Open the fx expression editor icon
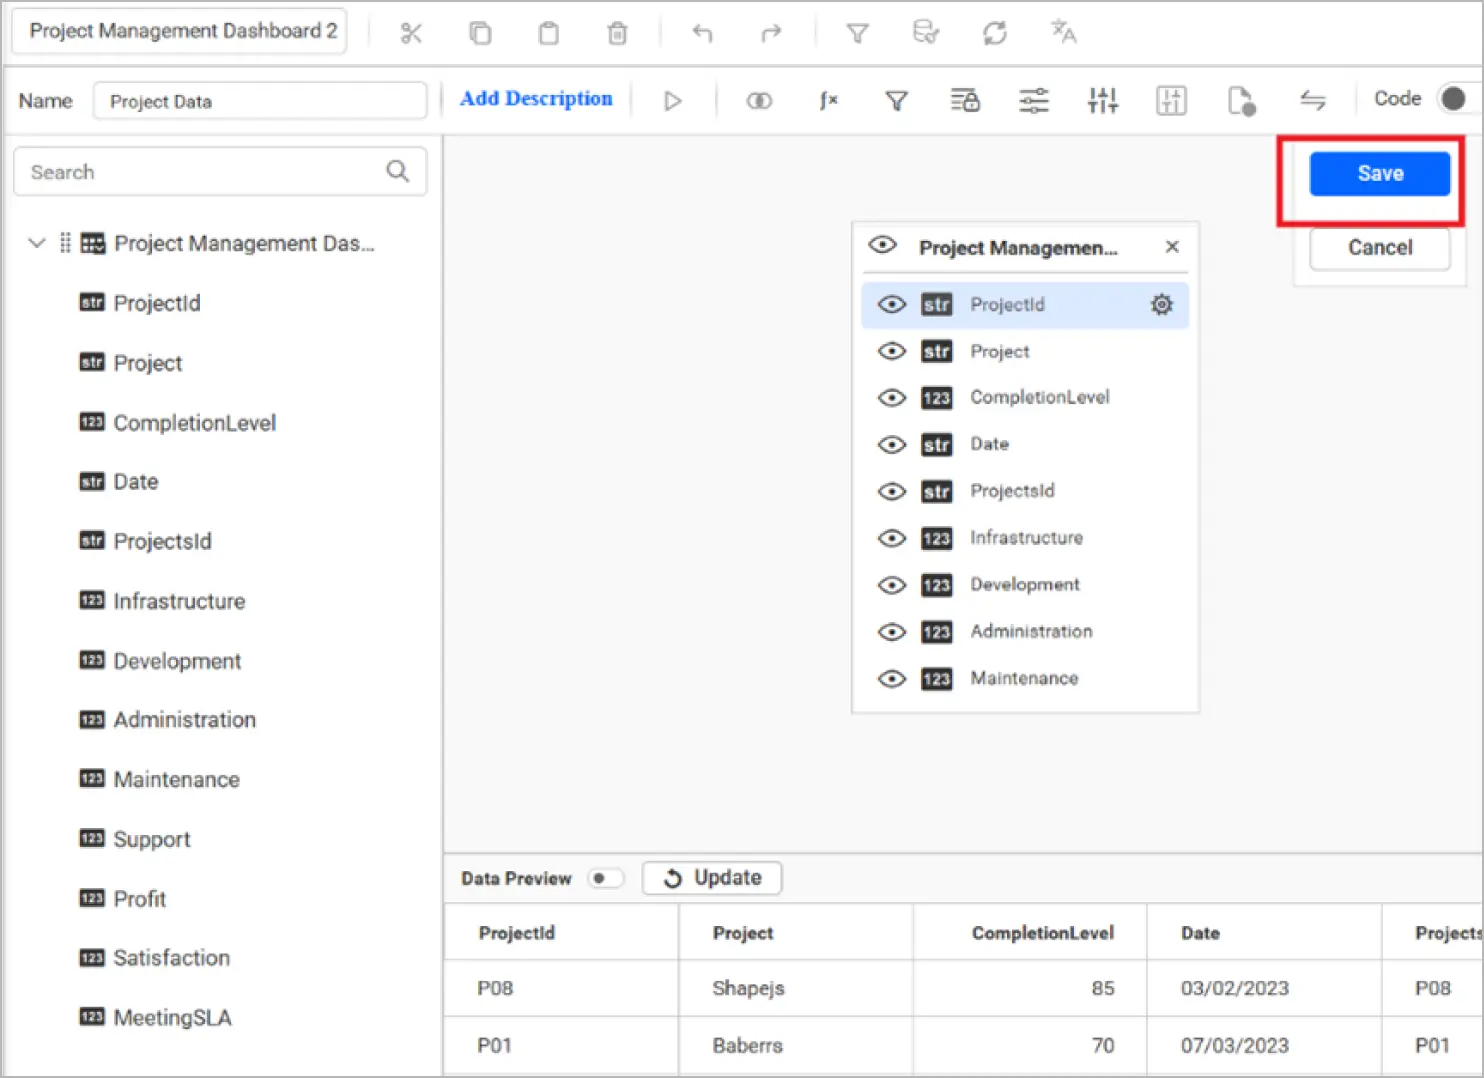 828,100
